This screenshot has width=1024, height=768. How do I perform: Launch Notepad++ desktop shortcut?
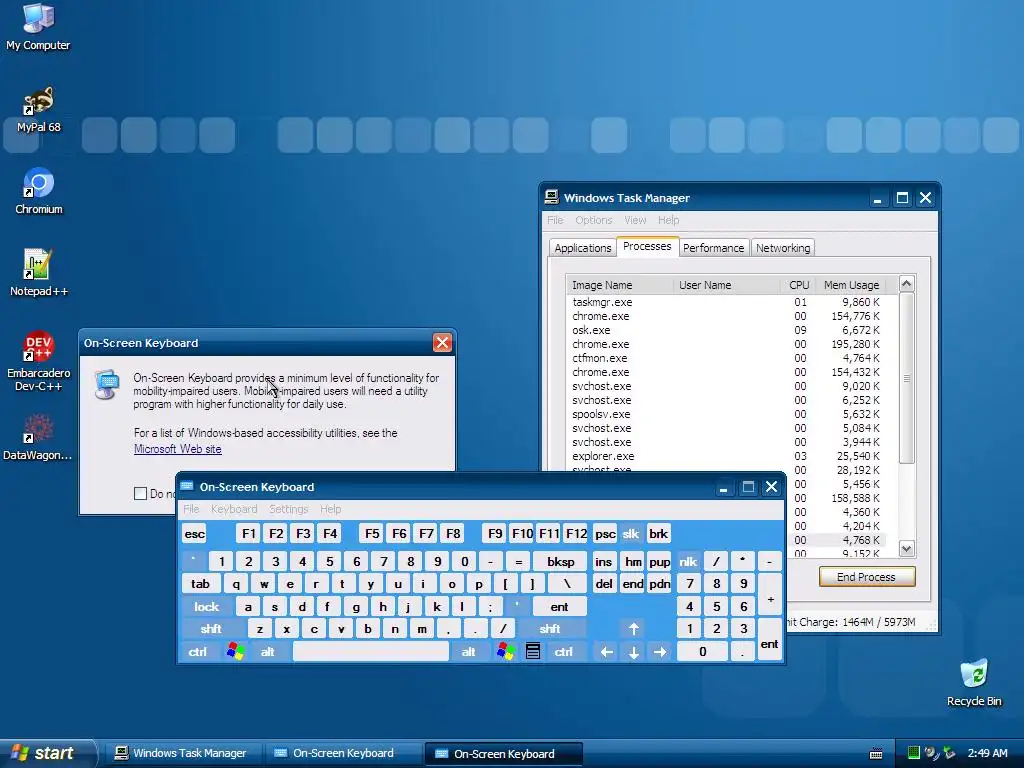click(x=38, y=272)
